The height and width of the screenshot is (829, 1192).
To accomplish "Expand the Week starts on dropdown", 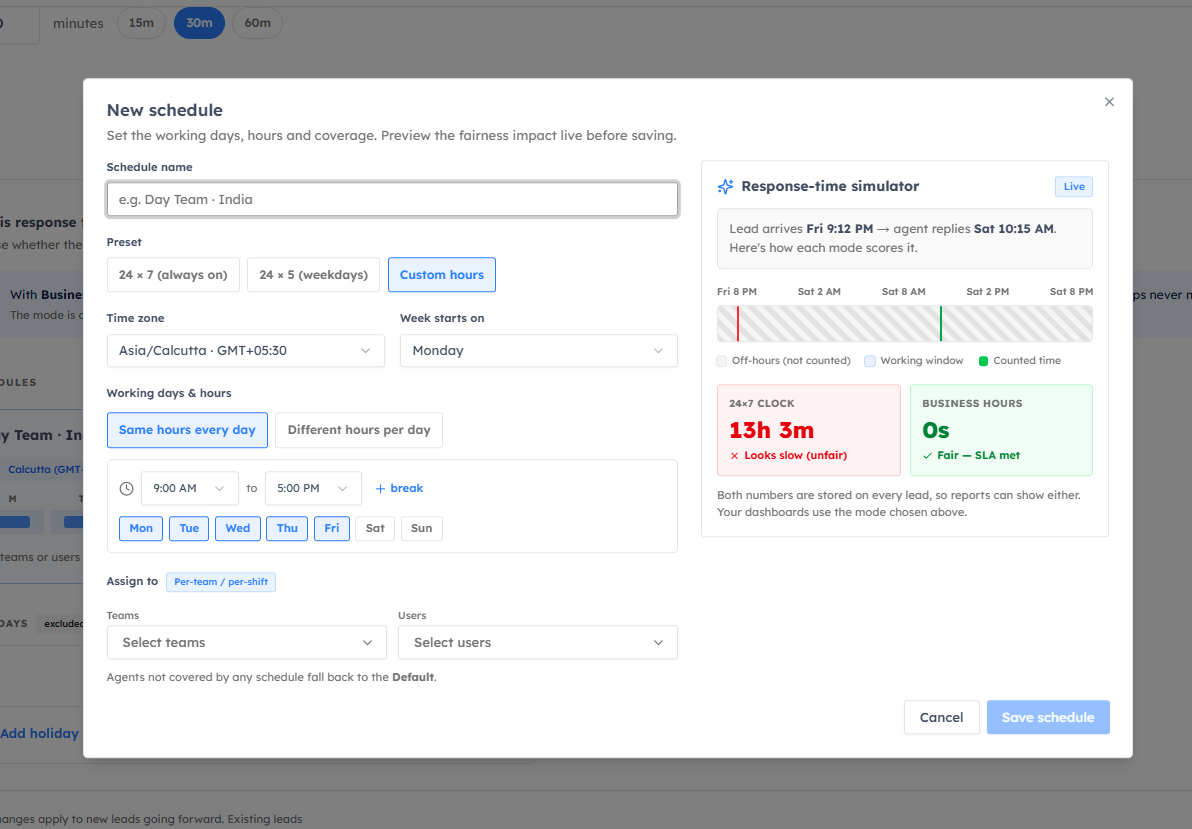I will tap(538, 351).
